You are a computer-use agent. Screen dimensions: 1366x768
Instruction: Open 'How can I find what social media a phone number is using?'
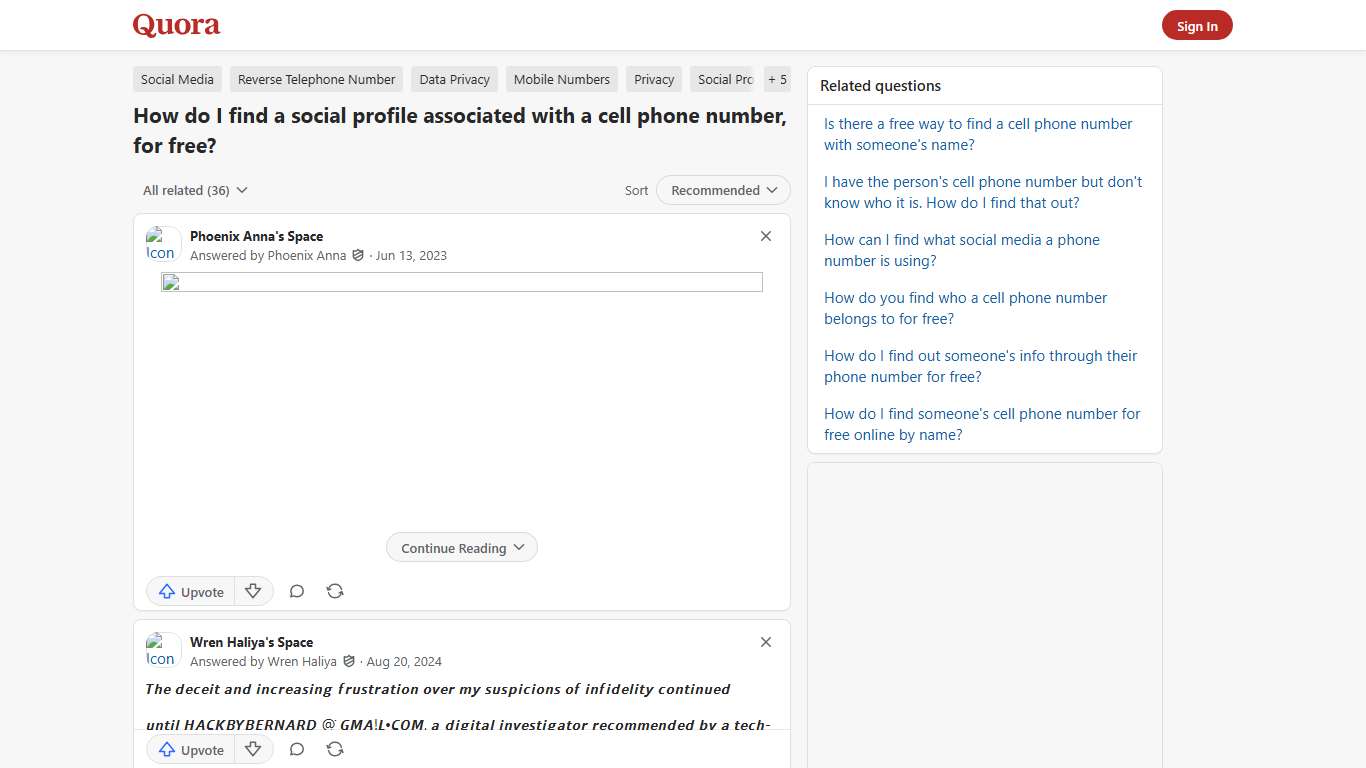(x=961, y=250)
